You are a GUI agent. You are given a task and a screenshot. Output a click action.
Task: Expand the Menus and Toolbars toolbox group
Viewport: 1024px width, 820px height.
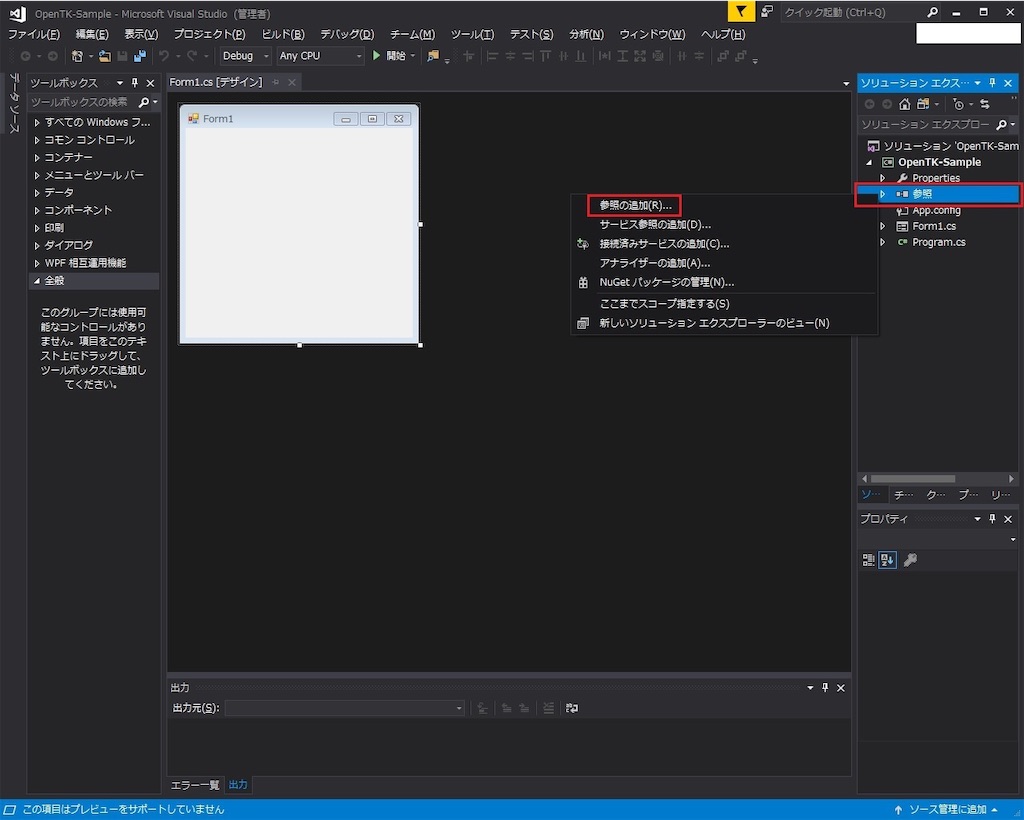(x=37, y=175)
